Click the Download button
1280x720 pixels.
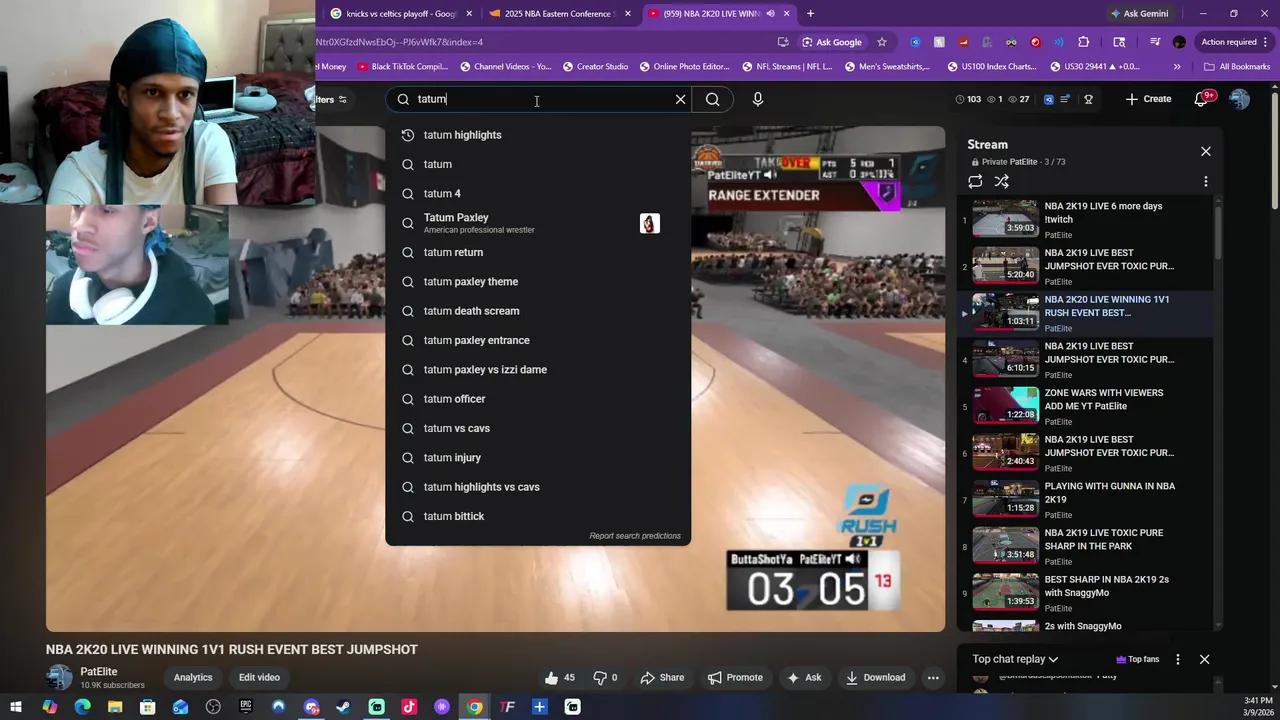[875, 677]
